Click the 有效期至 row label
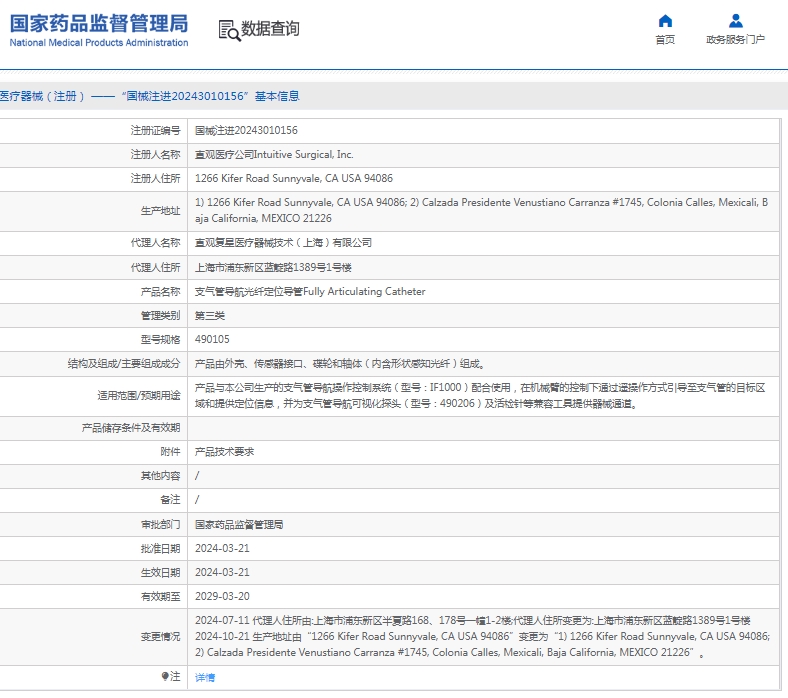The height and width of the screenshot is (698, 788). (x=160, y=596)
